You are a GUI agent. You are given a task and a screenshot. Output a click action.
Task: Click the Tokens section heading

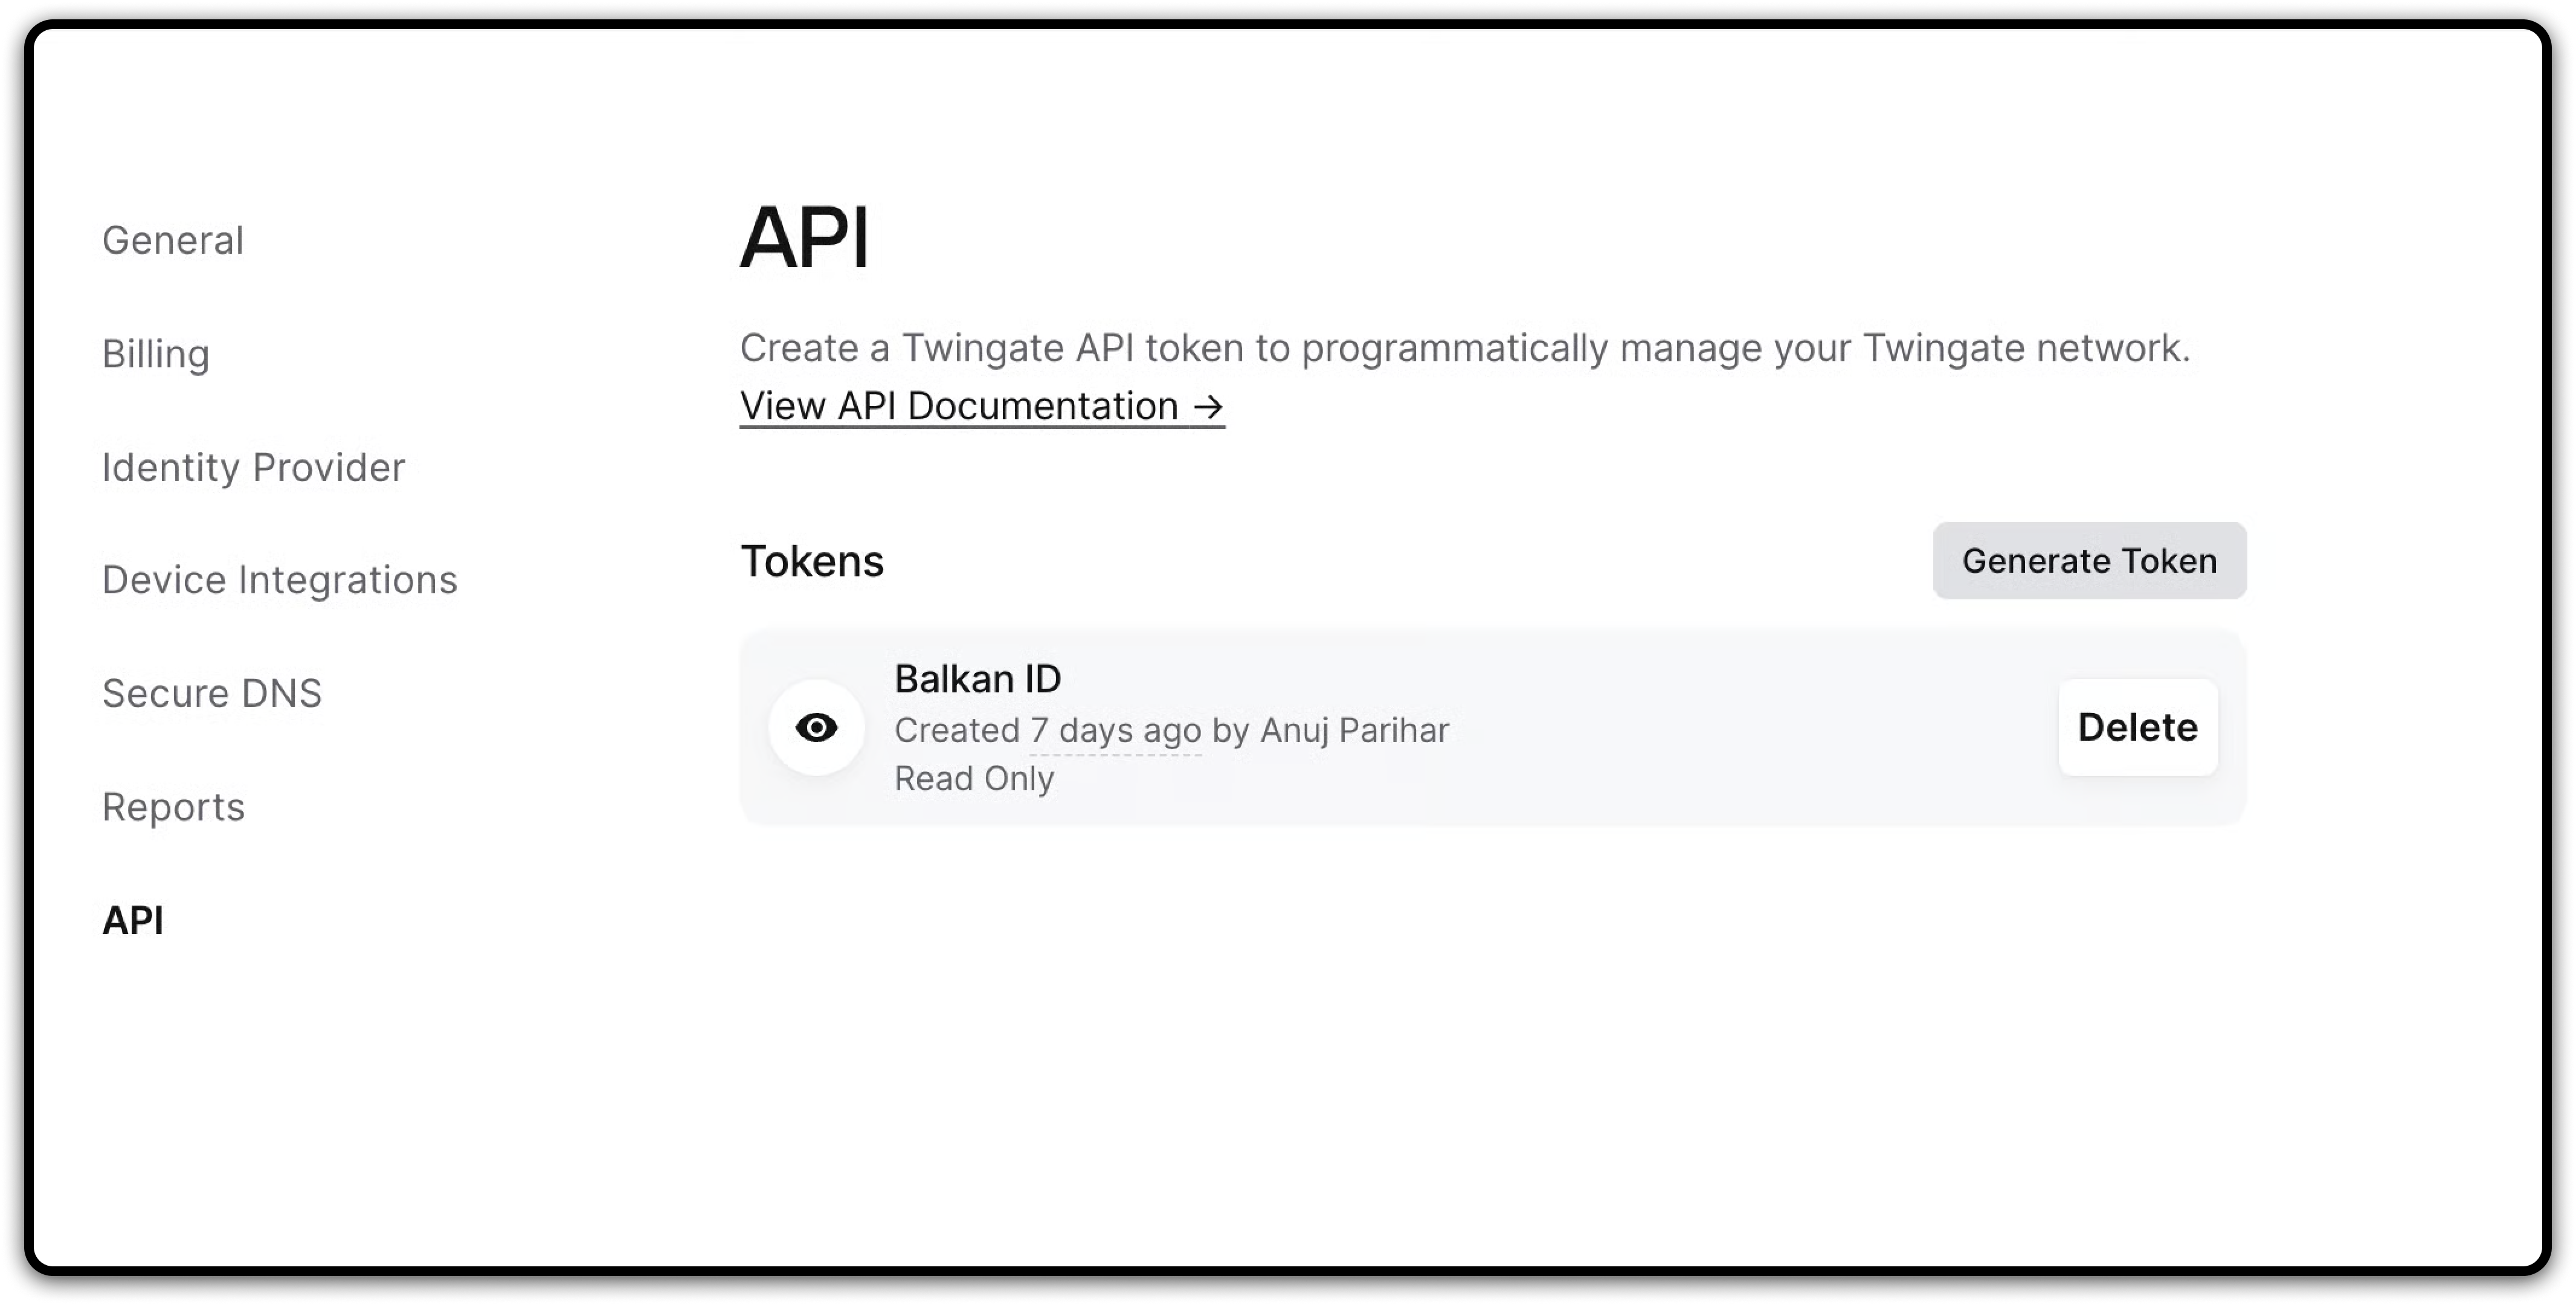click(x=811, y=561)
